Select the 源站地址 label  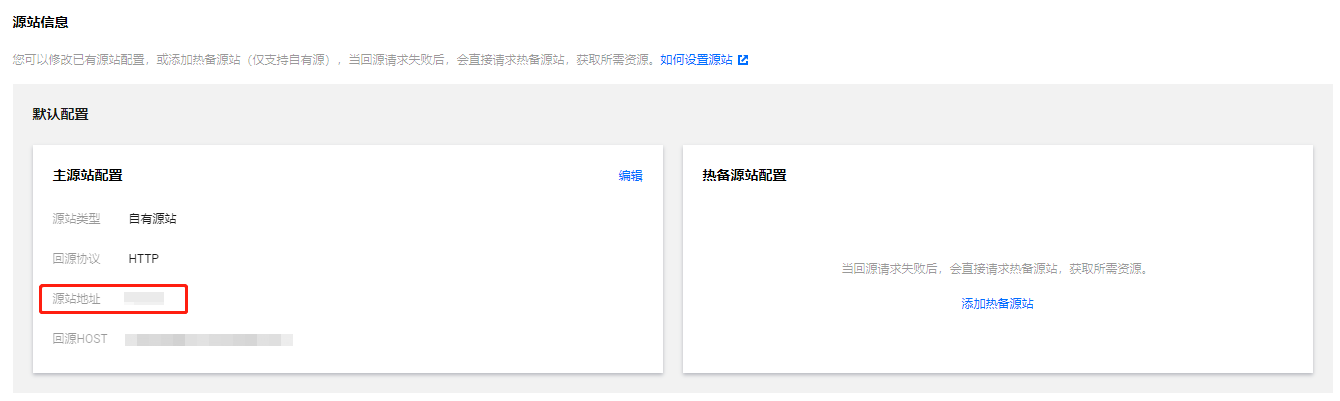pyautogui.click(x=77, y=299)
